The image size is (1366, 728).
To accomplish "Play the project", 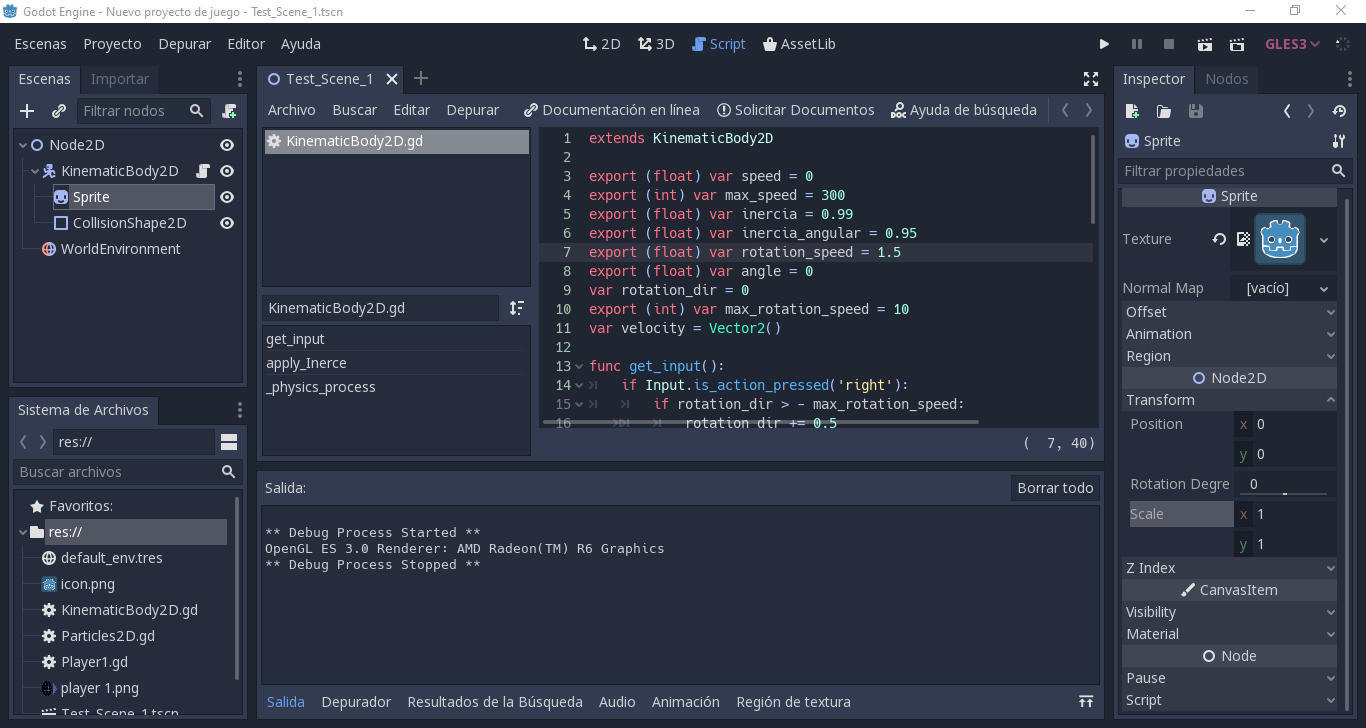I will click(x=1104, y=44).
